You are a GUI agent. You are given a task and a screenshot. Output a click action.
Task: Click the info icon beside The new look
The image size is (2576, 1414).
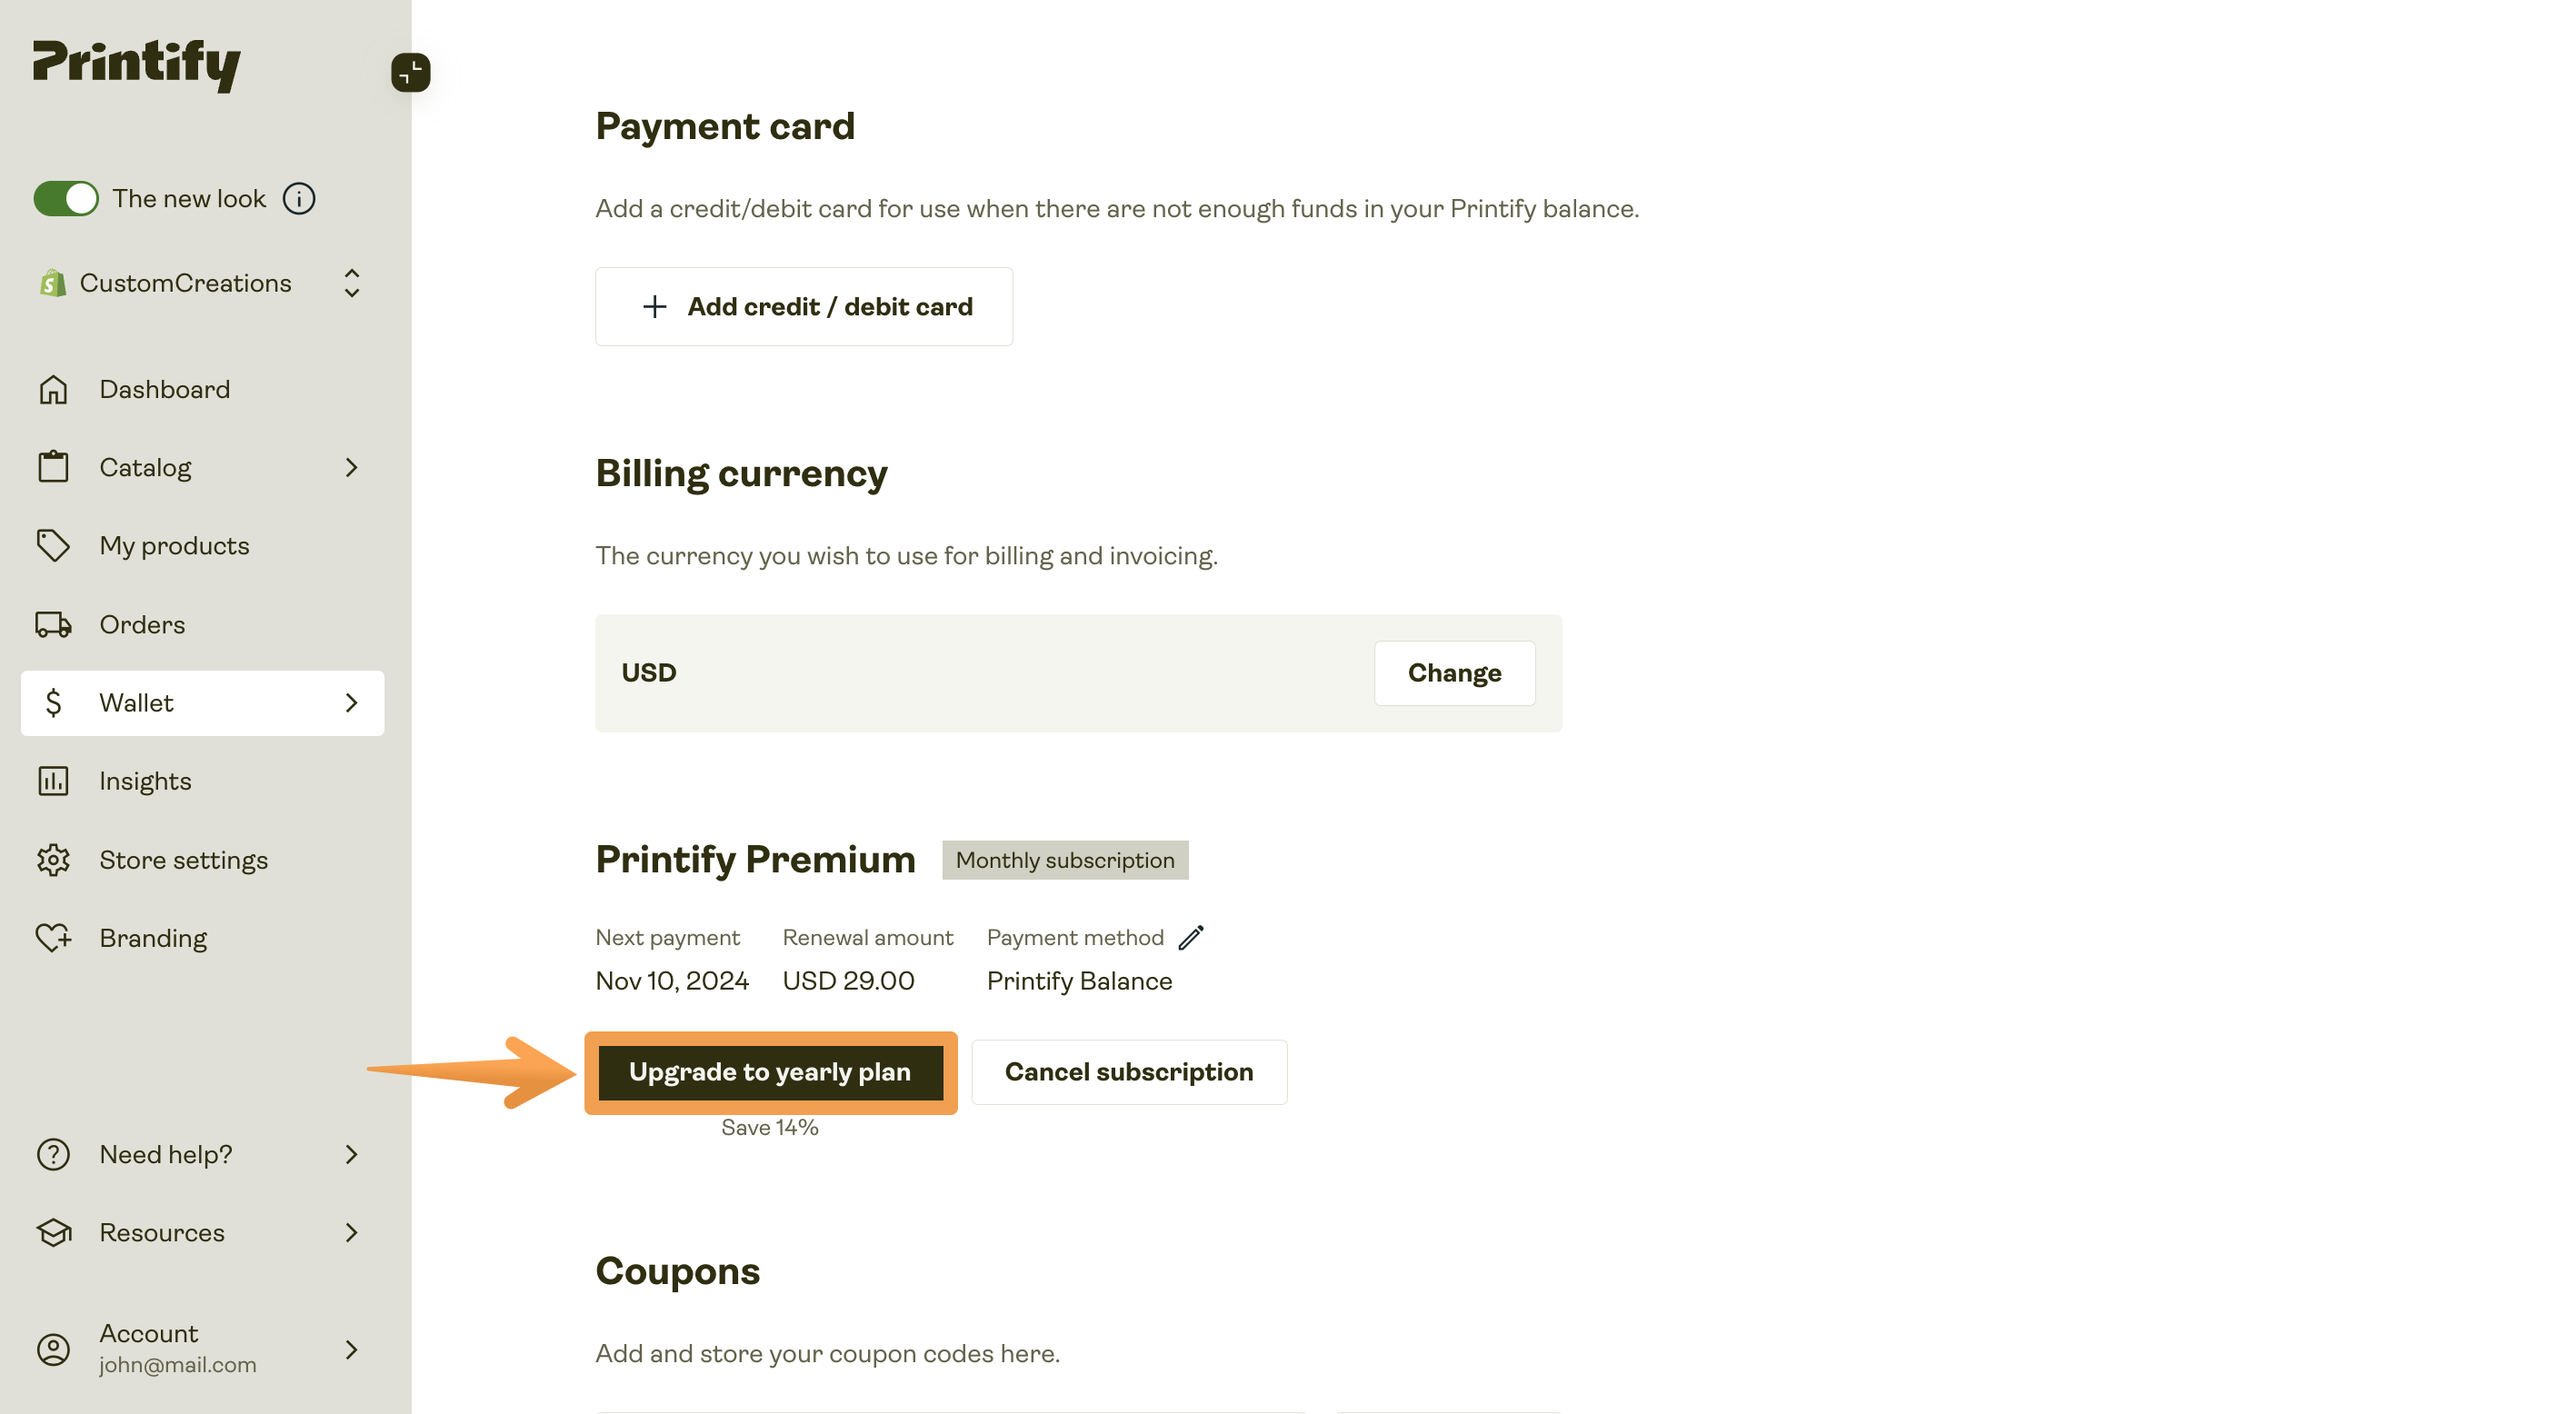pos(299,198)
